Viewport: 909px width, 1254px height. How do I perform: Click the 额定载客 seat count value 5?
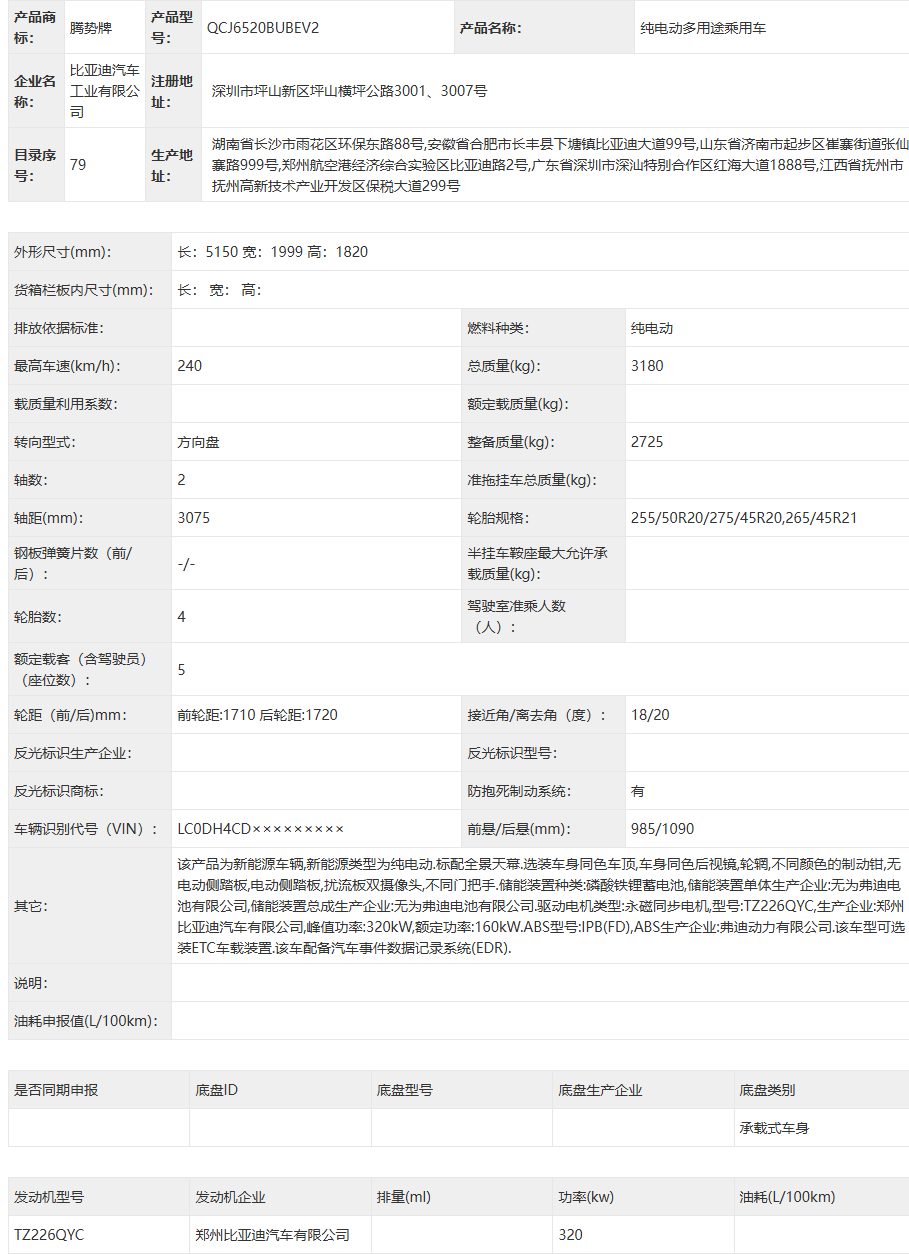point(181,670)
